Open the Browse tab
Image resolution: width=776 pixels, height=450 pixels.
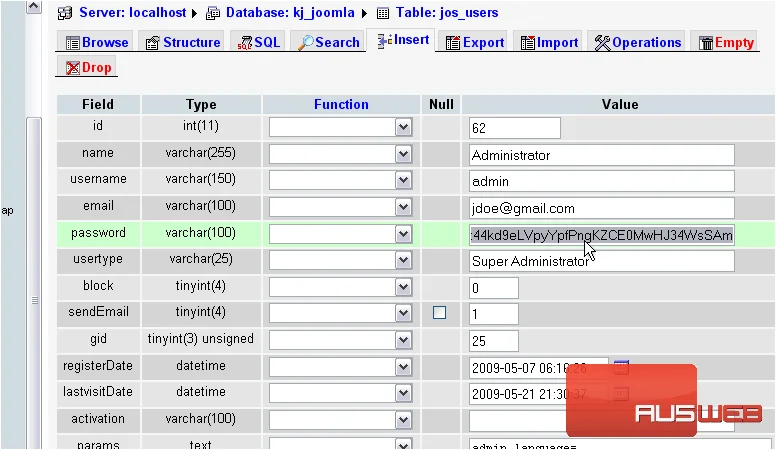tap(97, 43)
